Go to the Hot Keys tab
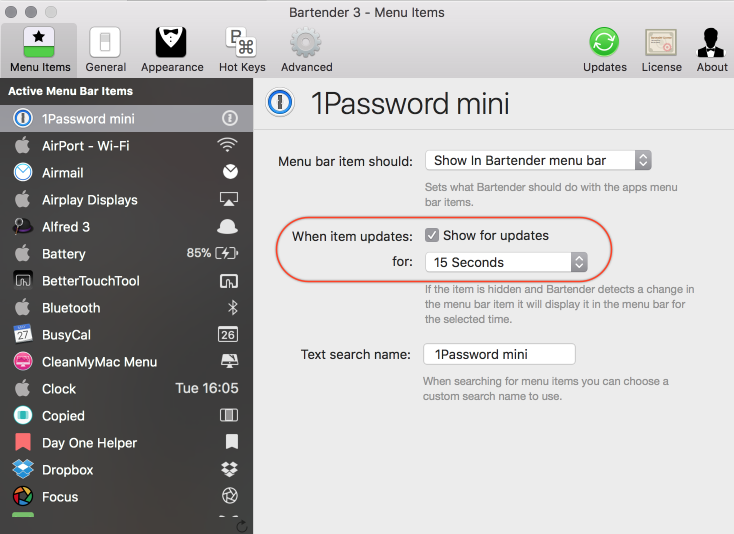This screenshot has height=534, width=734. (x=242, y=50)
